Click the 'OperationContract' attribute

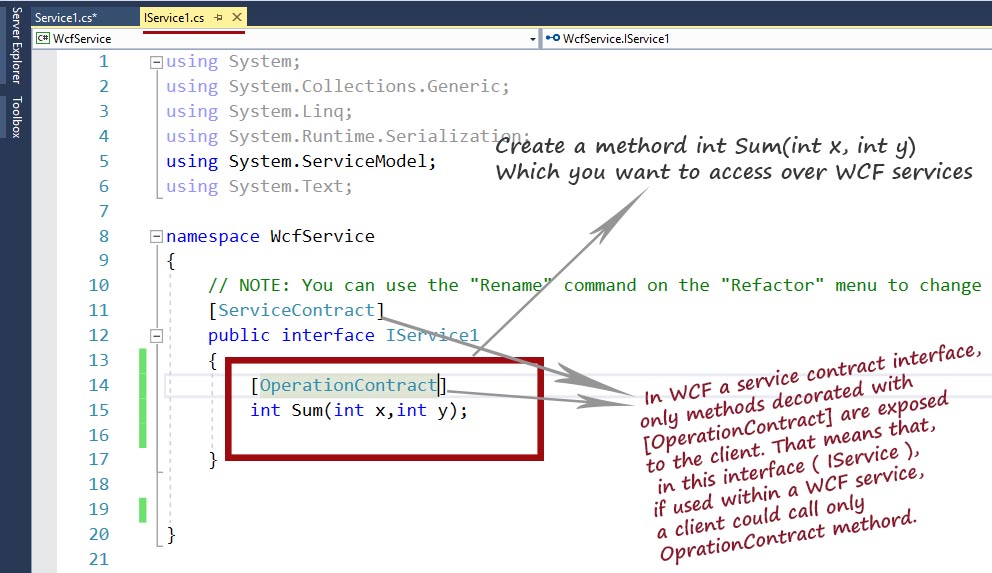[x=348, y=385]
